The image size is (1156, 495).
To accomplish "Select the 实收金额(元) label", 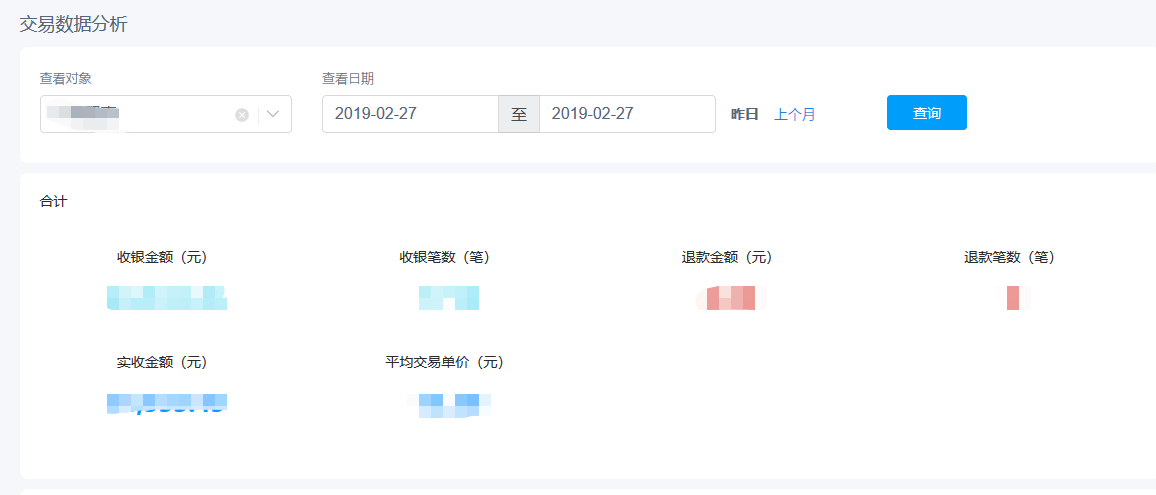I will [162, 363].
